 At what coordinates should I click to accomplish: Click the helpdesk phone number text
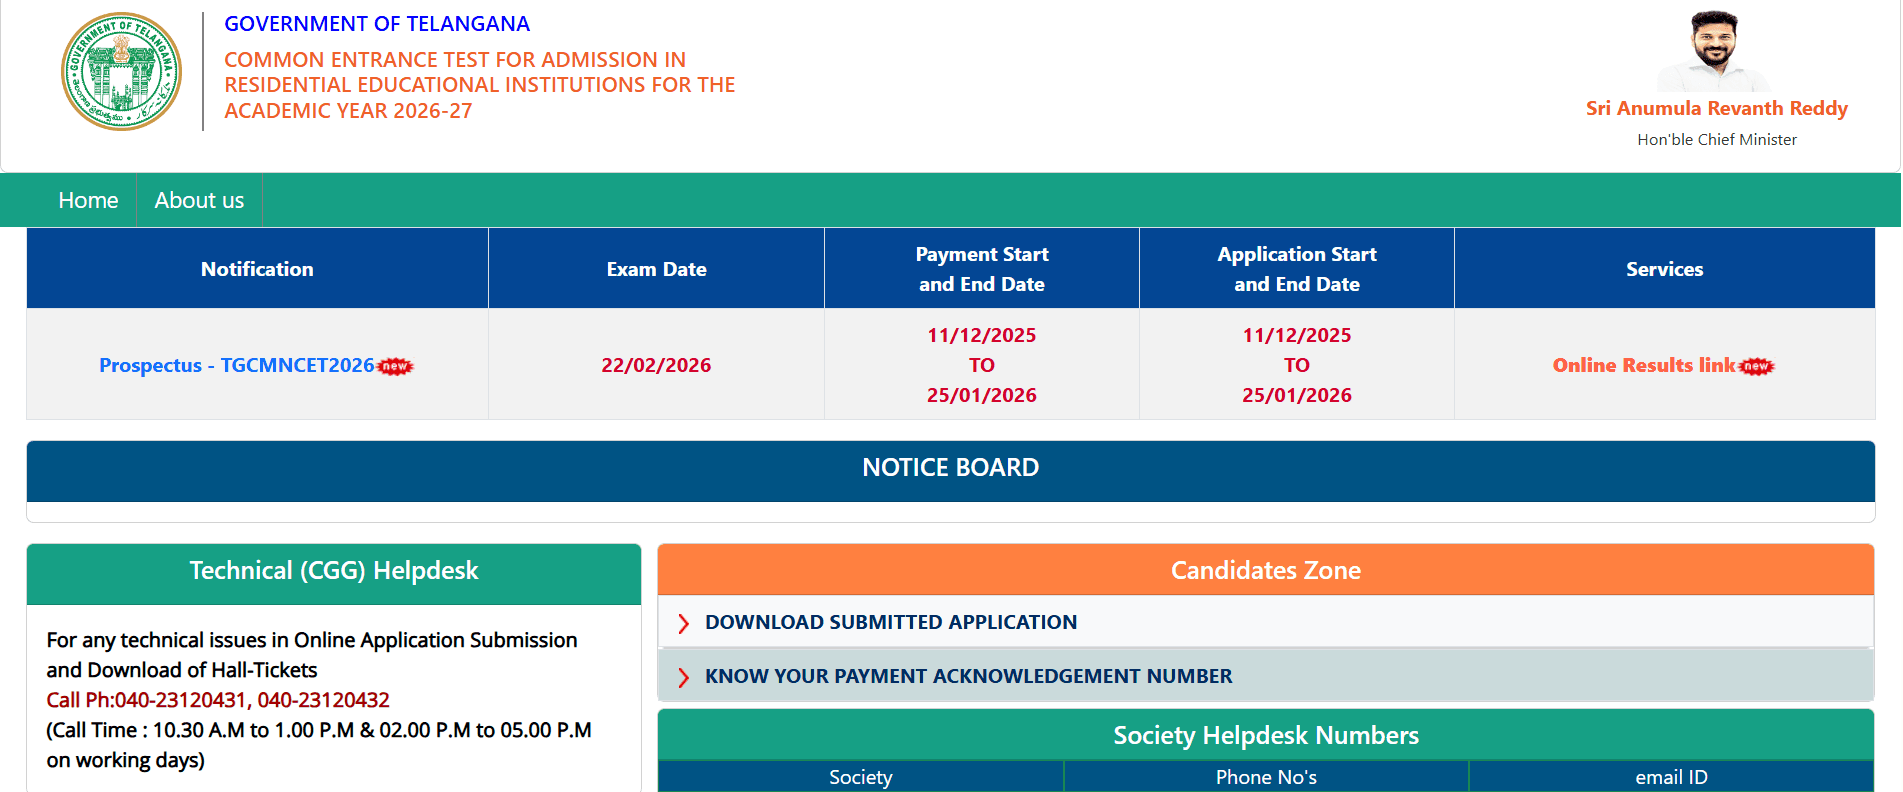click(218, 700)
